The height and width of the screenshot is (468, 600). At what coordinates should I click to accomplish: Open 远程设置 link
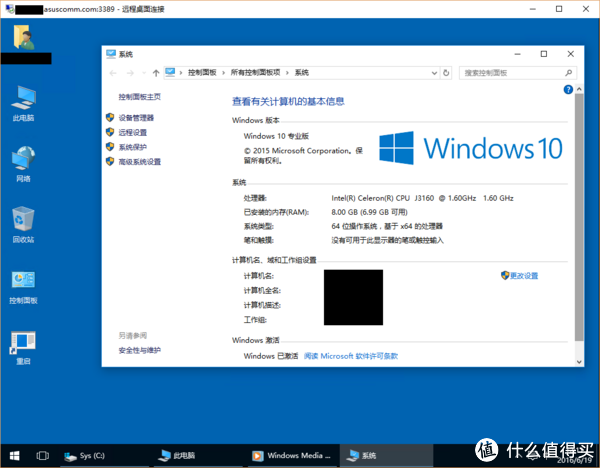tap(132, 132)
